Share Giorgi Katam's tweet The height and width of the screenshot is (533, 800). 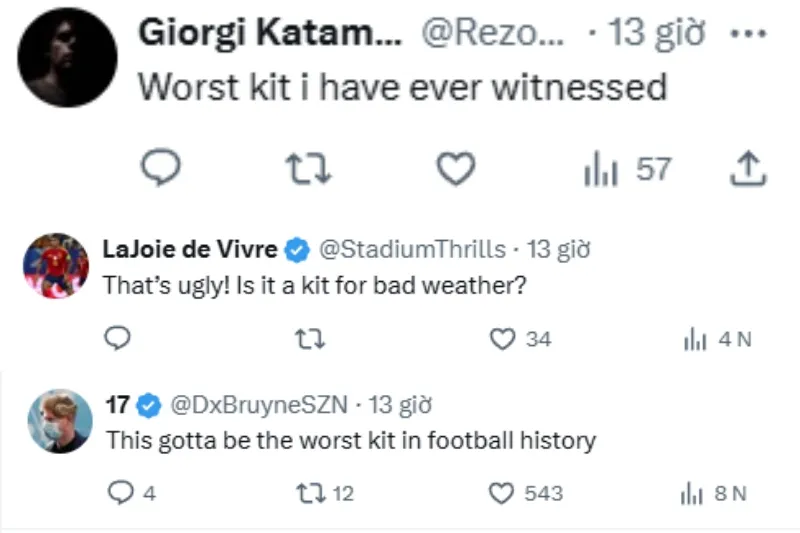pos(748,169)
